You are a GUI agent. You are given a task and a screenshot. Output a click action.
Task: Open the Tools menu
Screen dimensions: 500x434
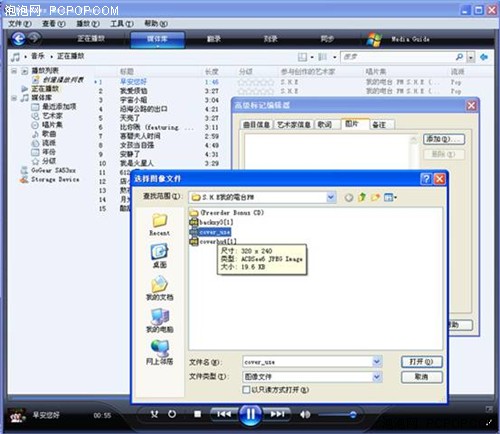click(x=122, y=24)
